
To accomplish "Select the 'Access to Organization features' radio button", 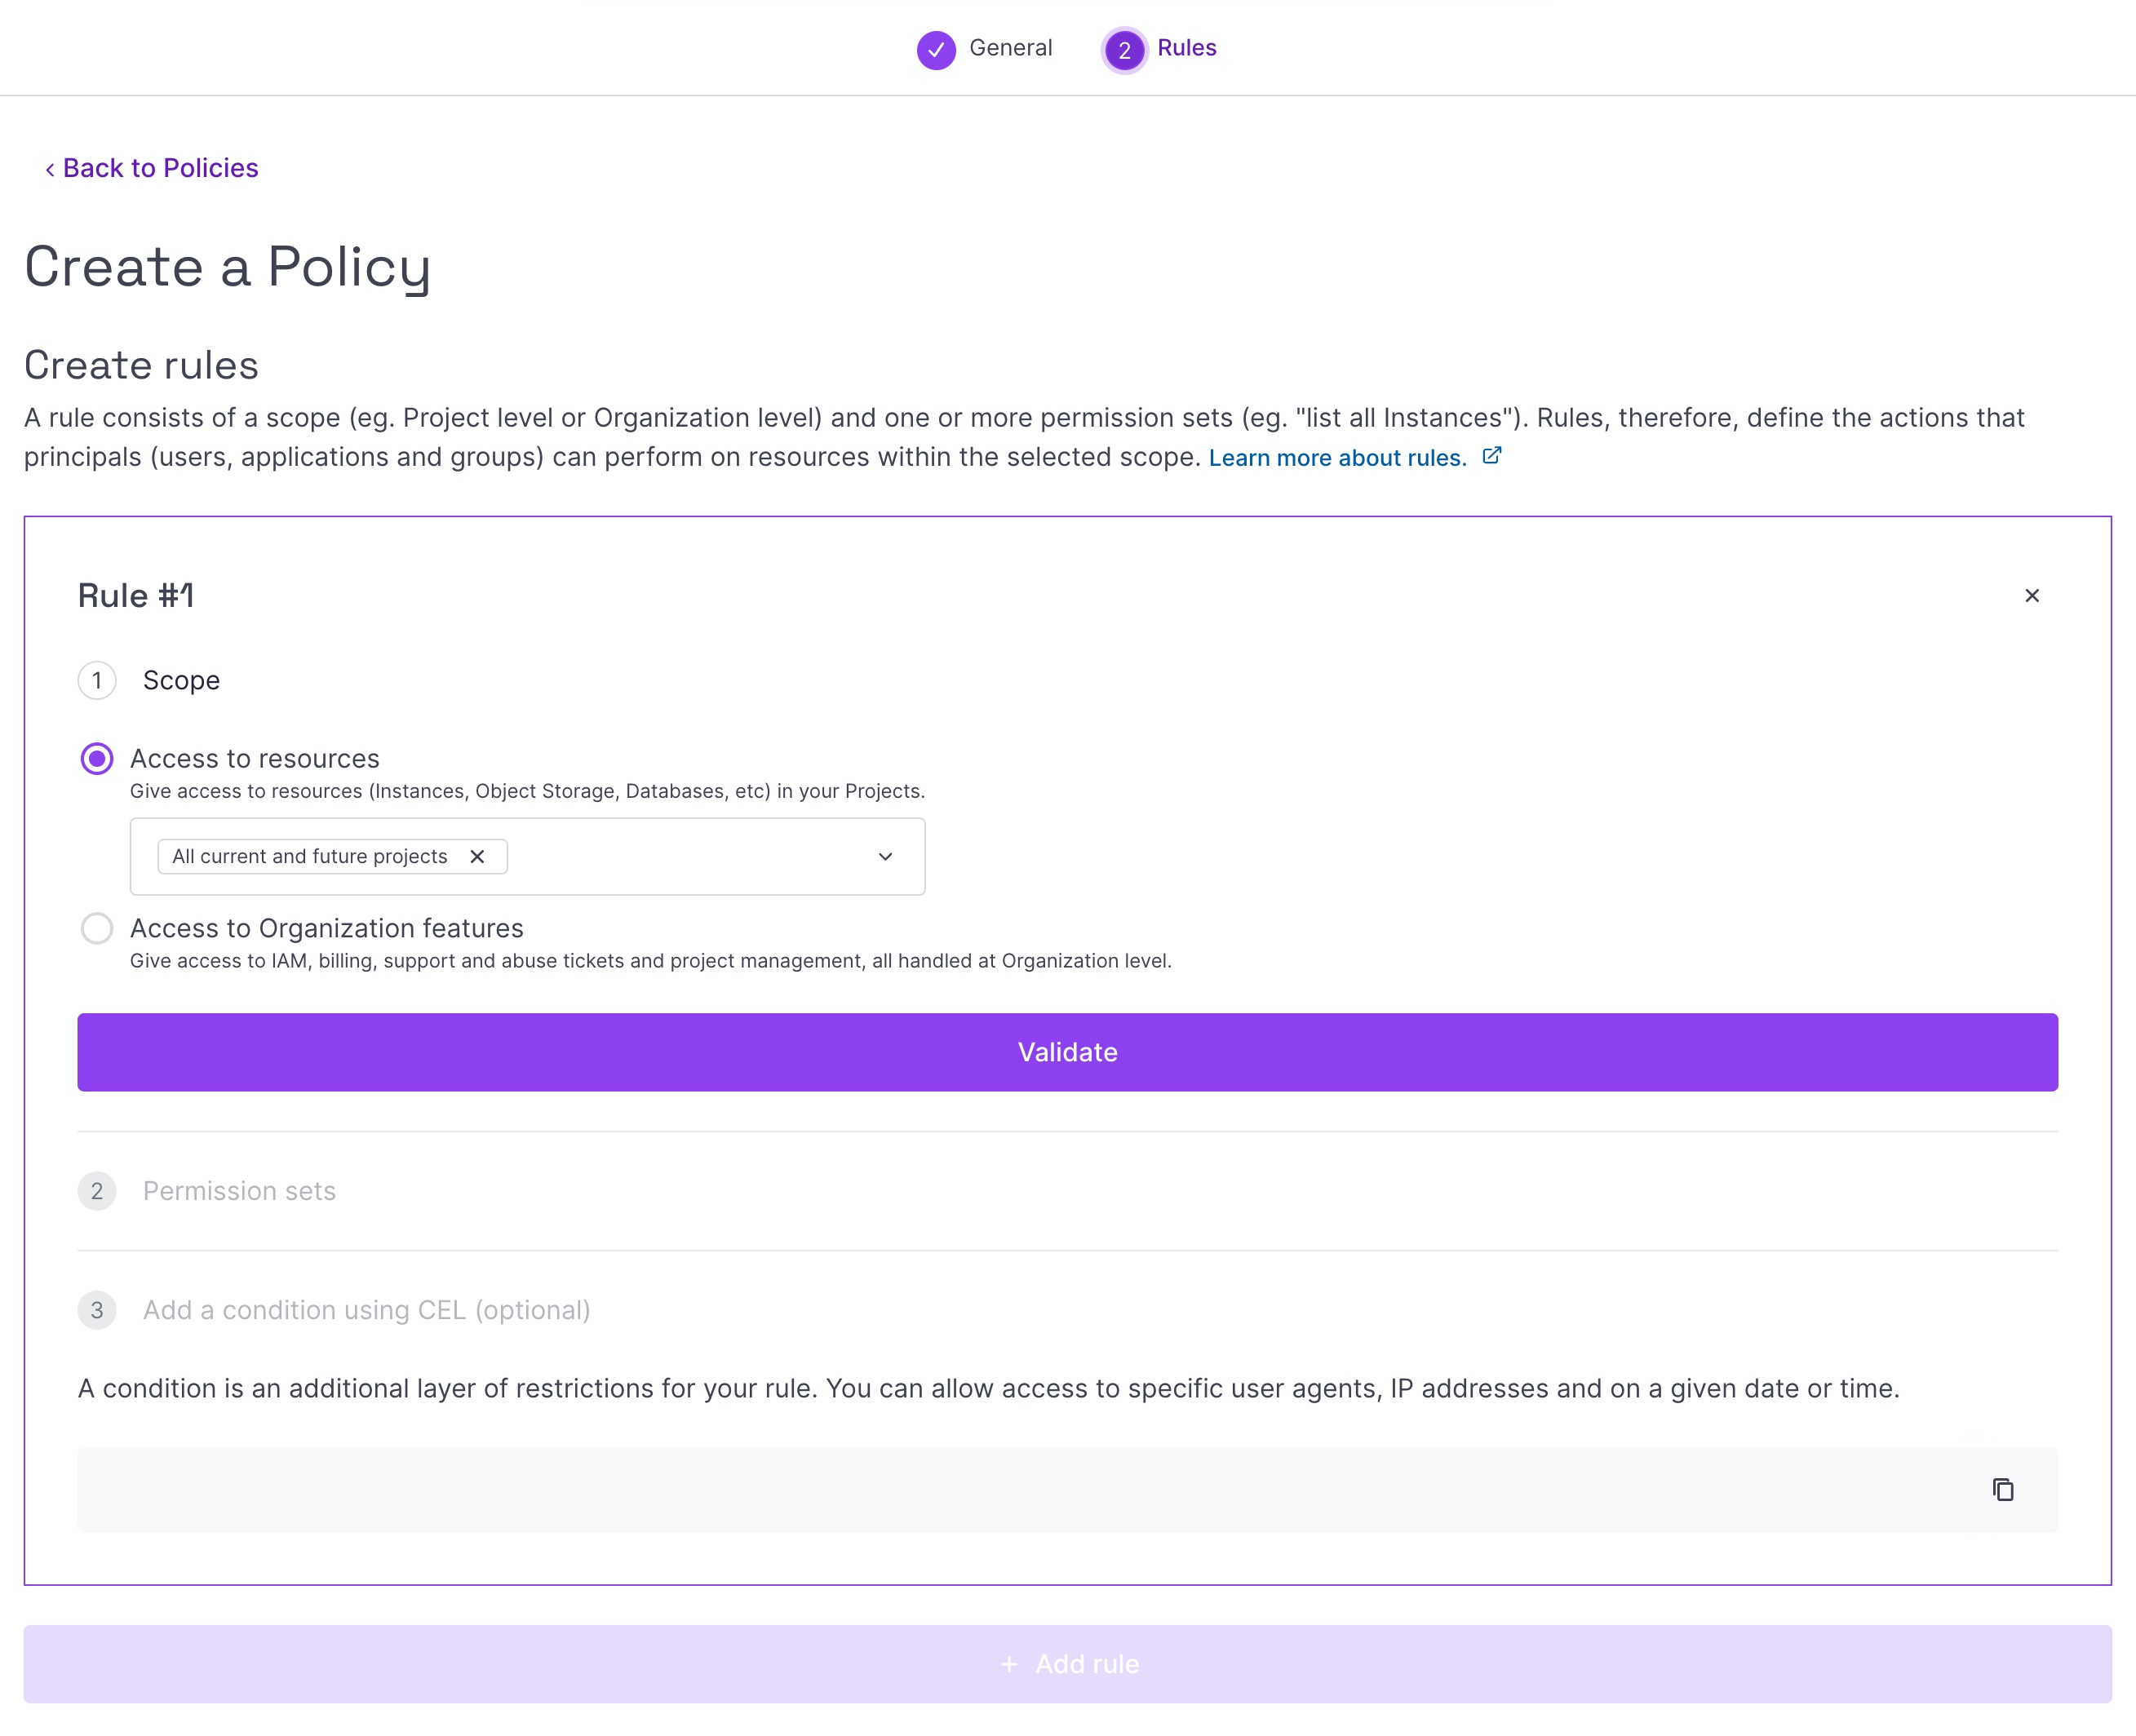I will 97,929.
